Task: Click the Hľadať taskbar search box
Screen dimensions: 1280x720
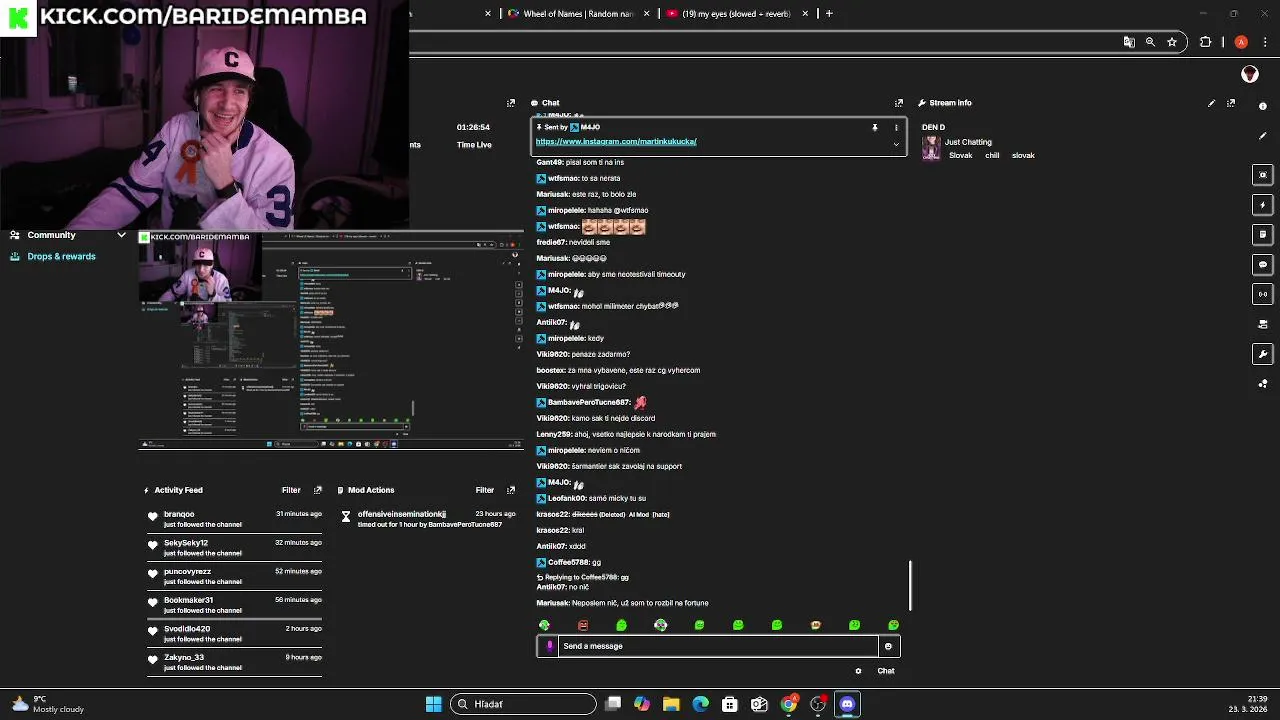Action: pos(523,704)
